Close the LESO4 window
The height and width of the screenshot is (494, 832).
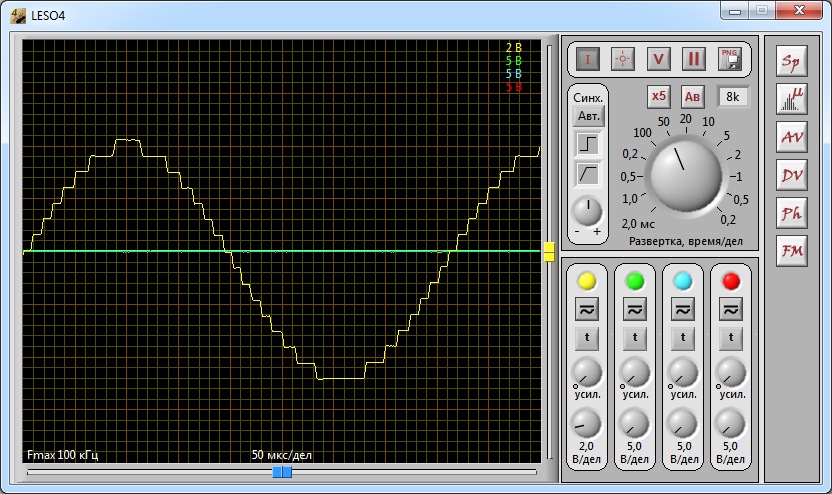(x=799, y=11)
